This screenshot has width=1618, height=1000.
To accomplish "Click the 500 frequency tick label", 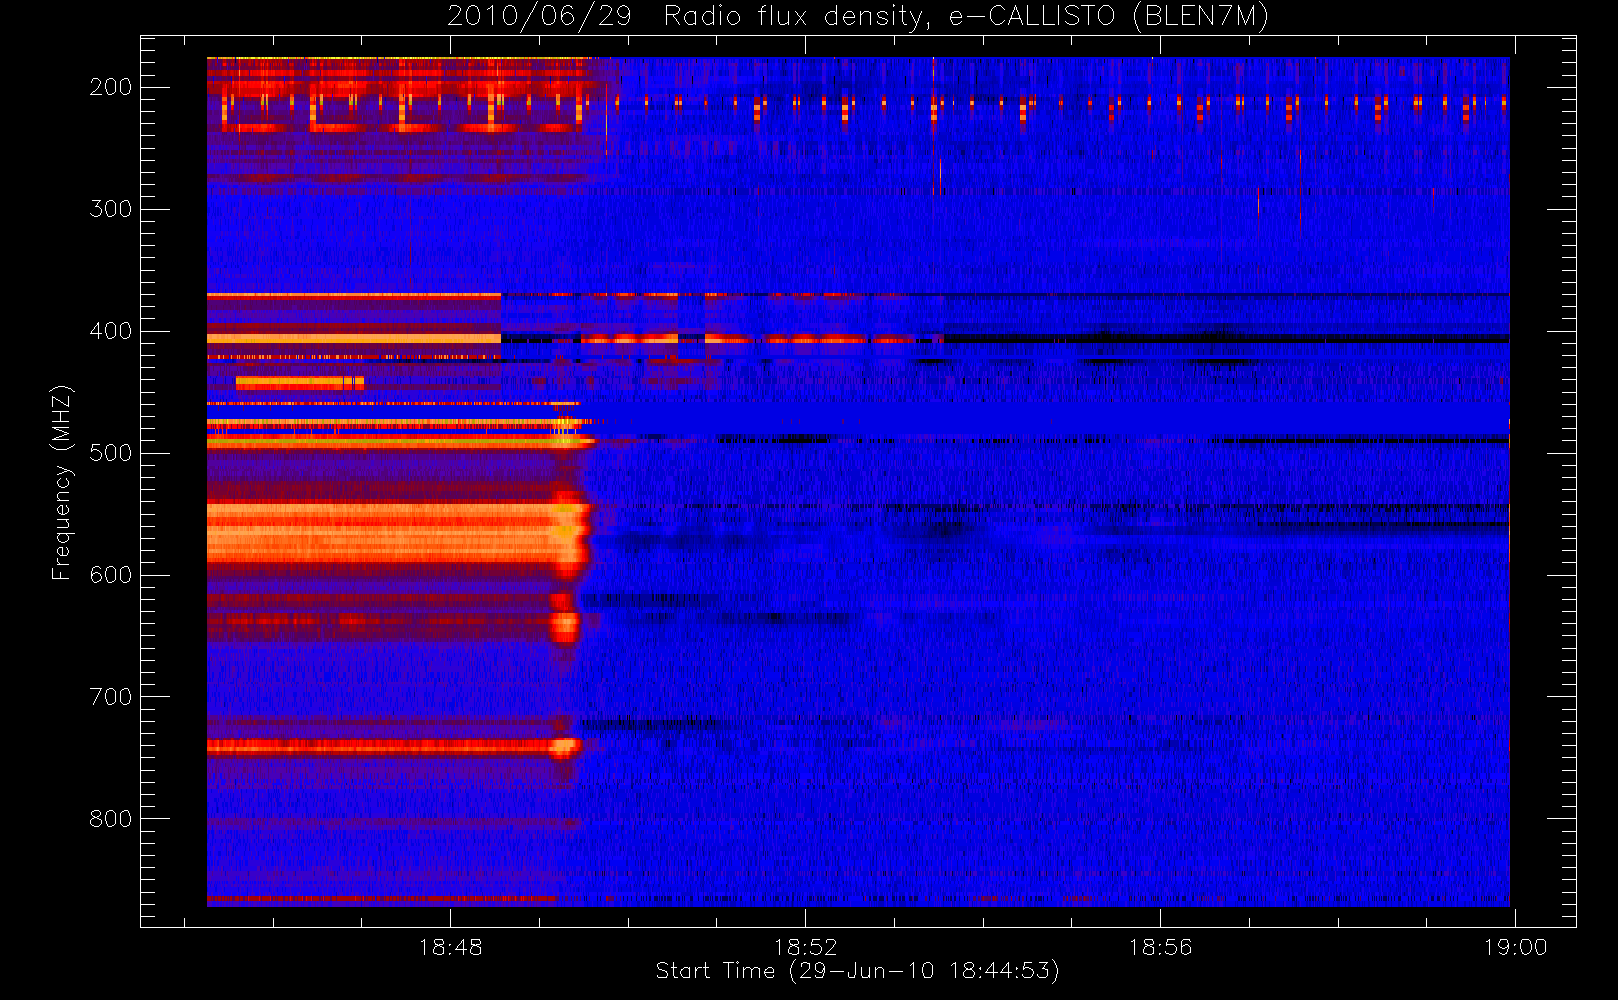I will coord(110,453).
